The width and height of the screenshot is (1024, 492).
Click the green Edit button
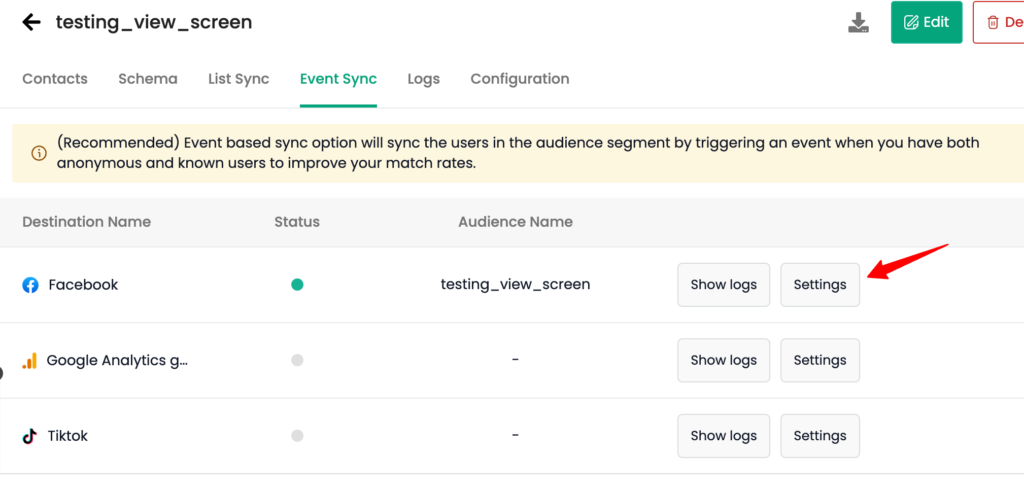pyautogui.click(x=926, y=22)
